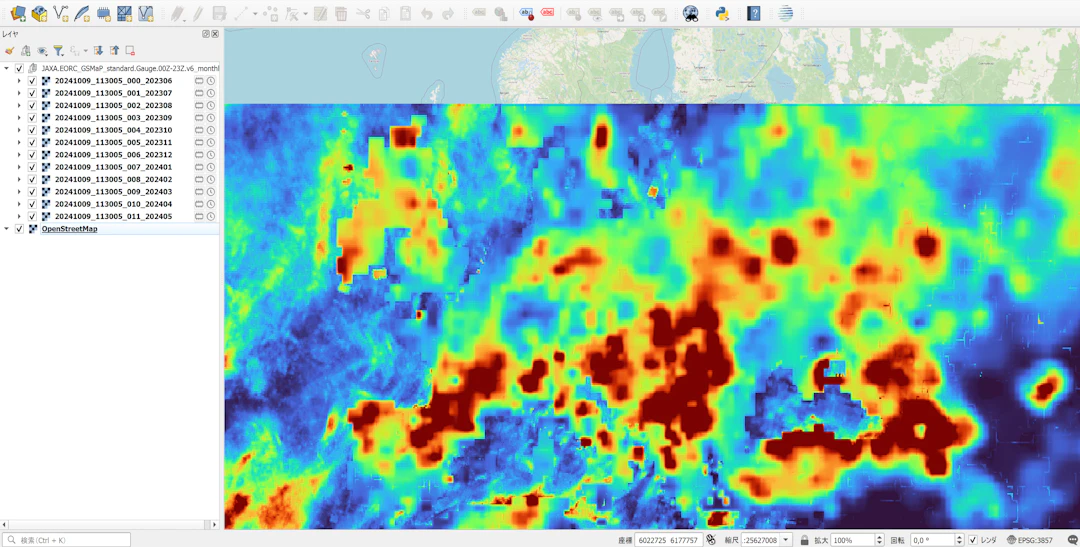Toggle the render checkbox in status bar
1080x547 pixels.
pos(973,540)
